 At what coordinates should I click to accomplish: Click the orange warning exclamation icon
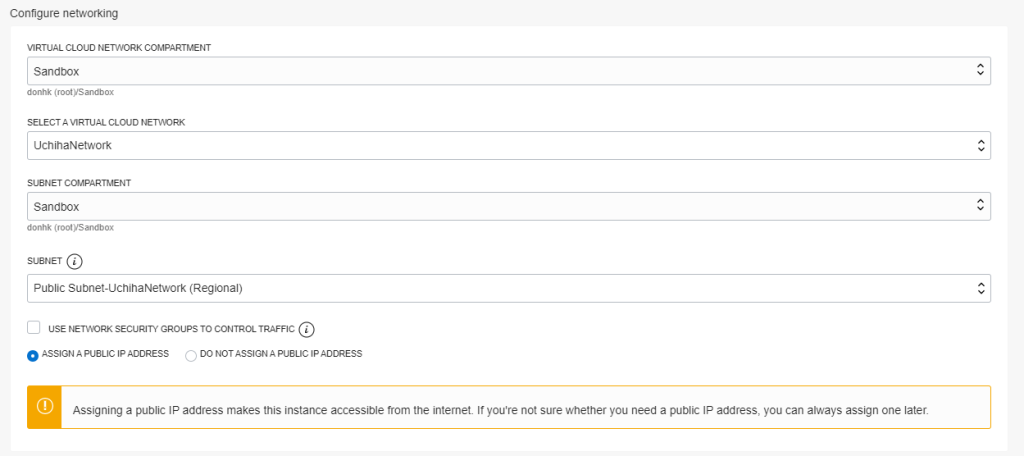pos(44,407)
